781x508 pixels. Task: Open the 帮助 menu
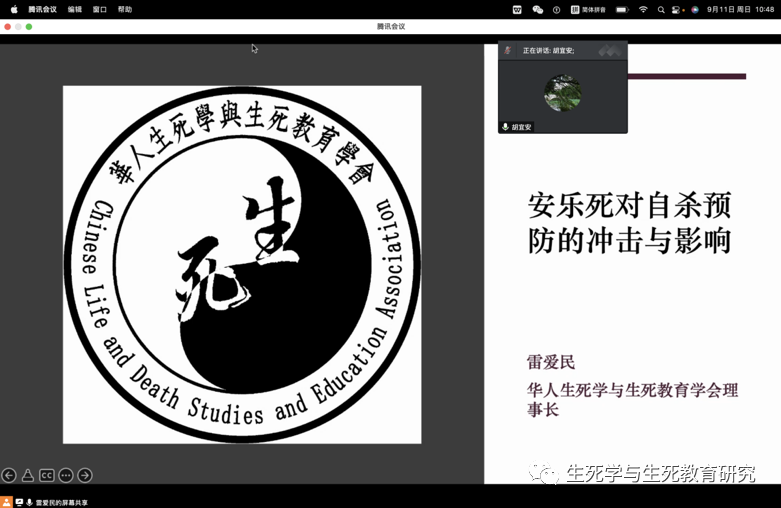125,9
